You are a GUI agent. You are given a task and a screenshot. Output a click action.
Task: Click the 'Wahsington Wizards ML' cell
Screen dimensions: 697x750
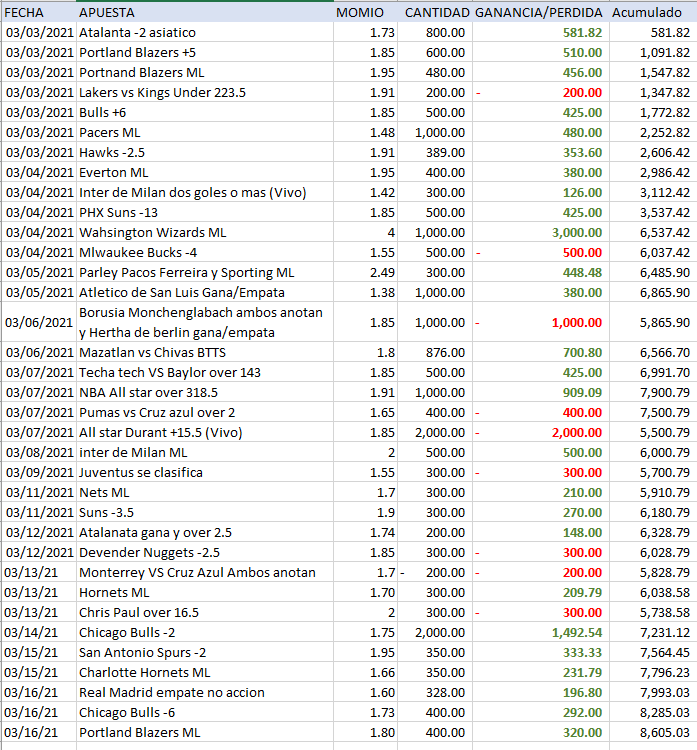205,232
